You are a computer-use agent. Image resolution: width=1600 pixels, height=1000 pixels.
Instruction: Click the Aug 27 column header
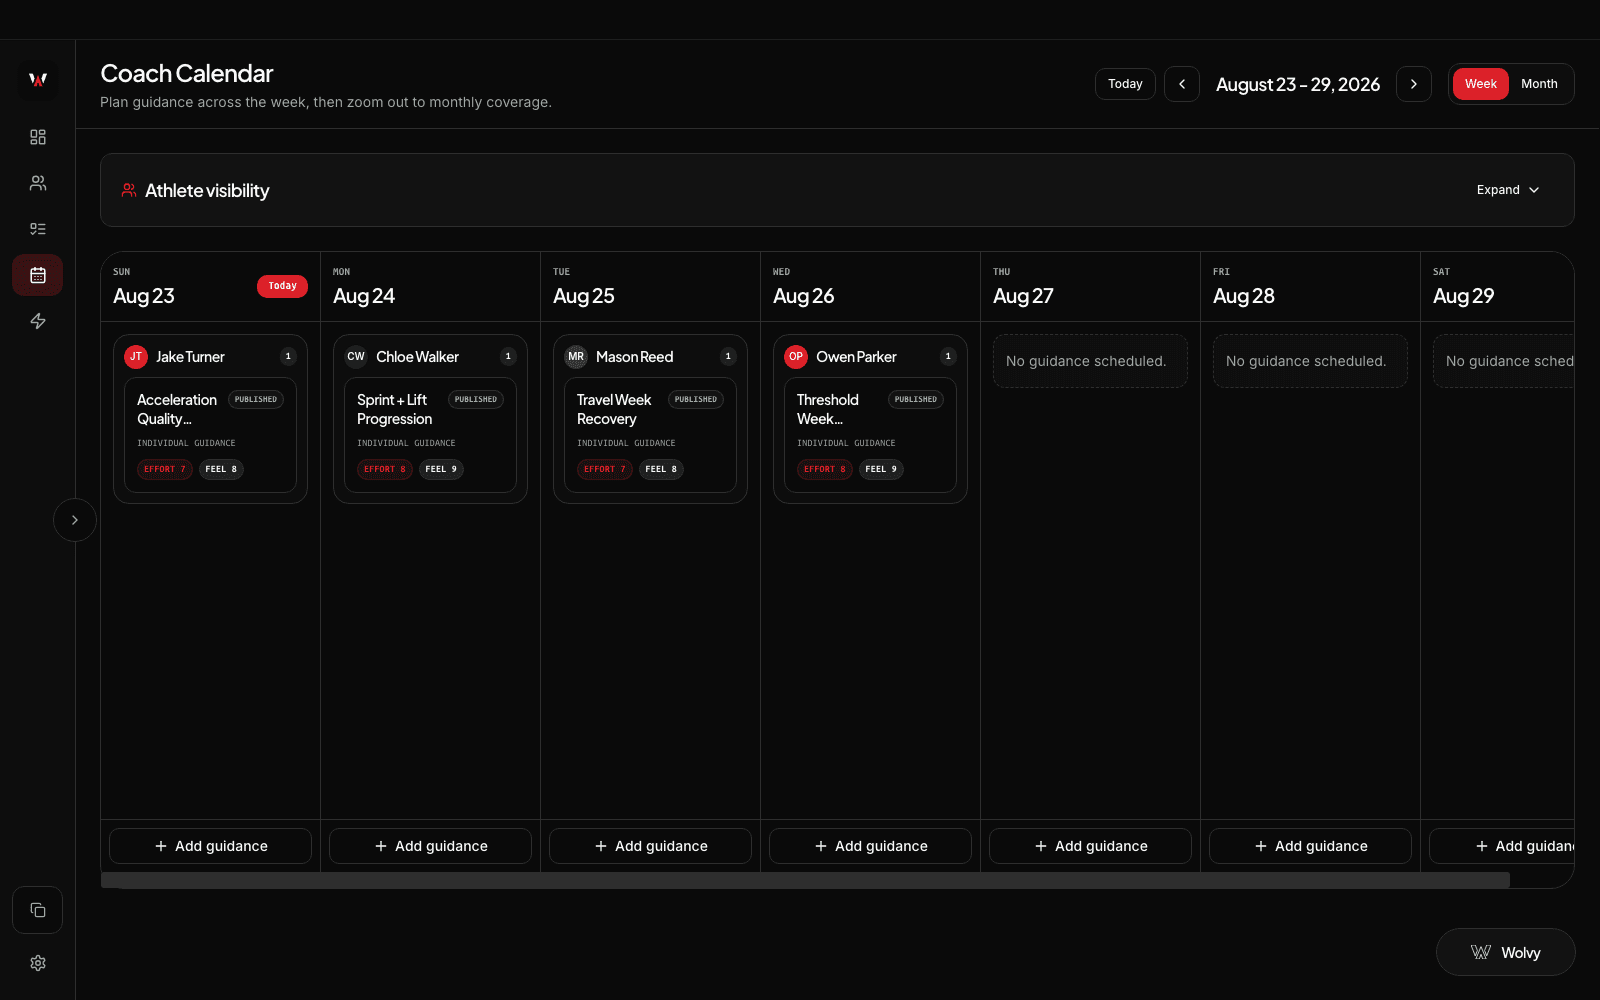(x=1090, y=287)
